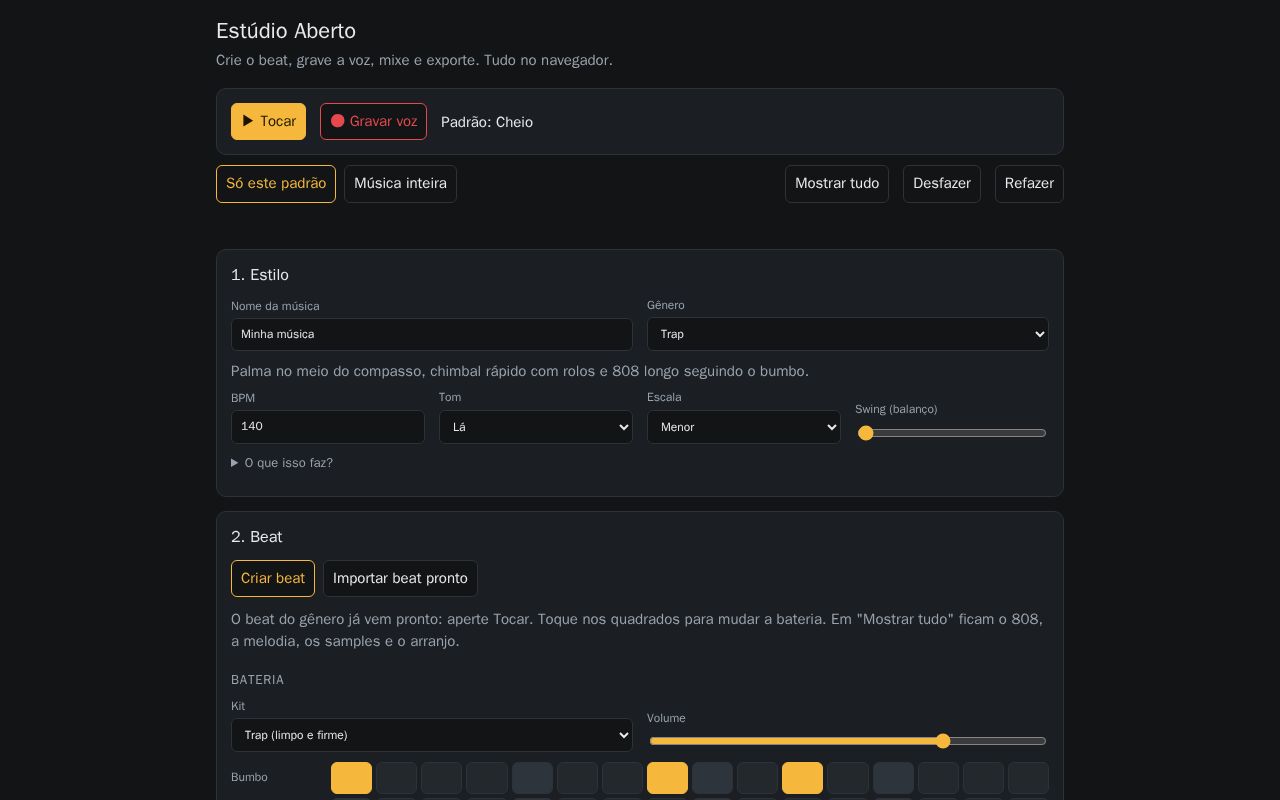Start playback with the Tocar button
This screenshot has height=800, width=1280.
(268, 121)
